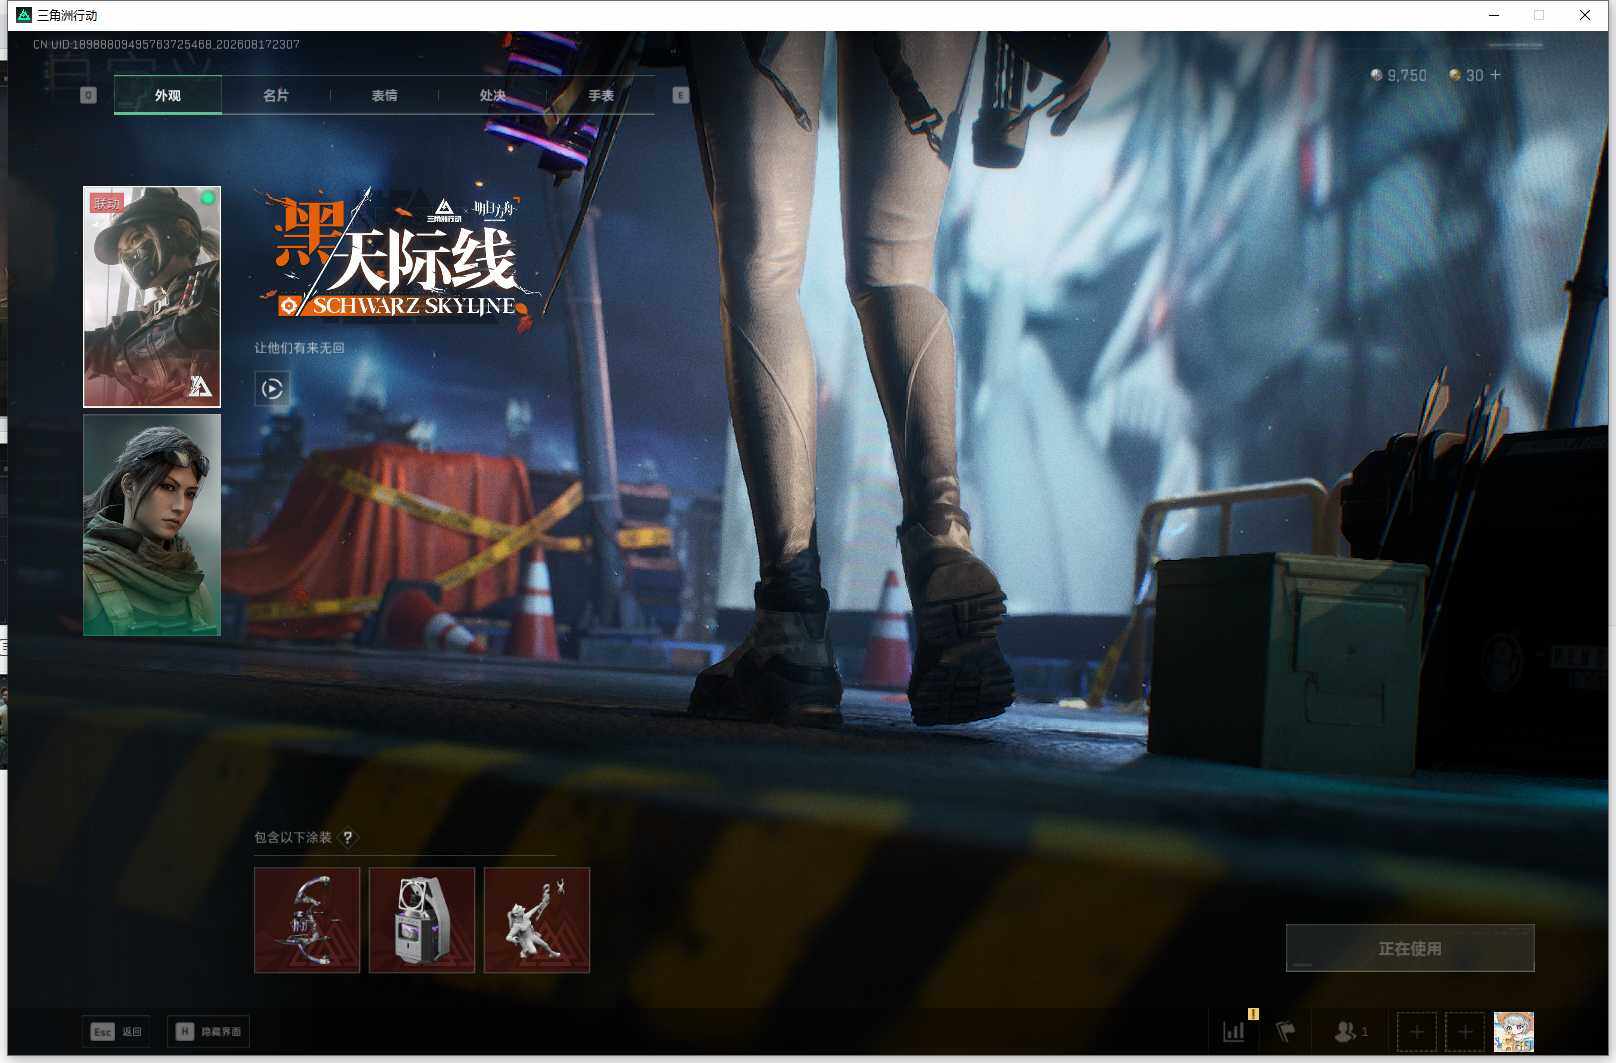1616x1063 pixels.
Task: Minimize the 三角洲行动 window
Action: [x=1494, y=15]
